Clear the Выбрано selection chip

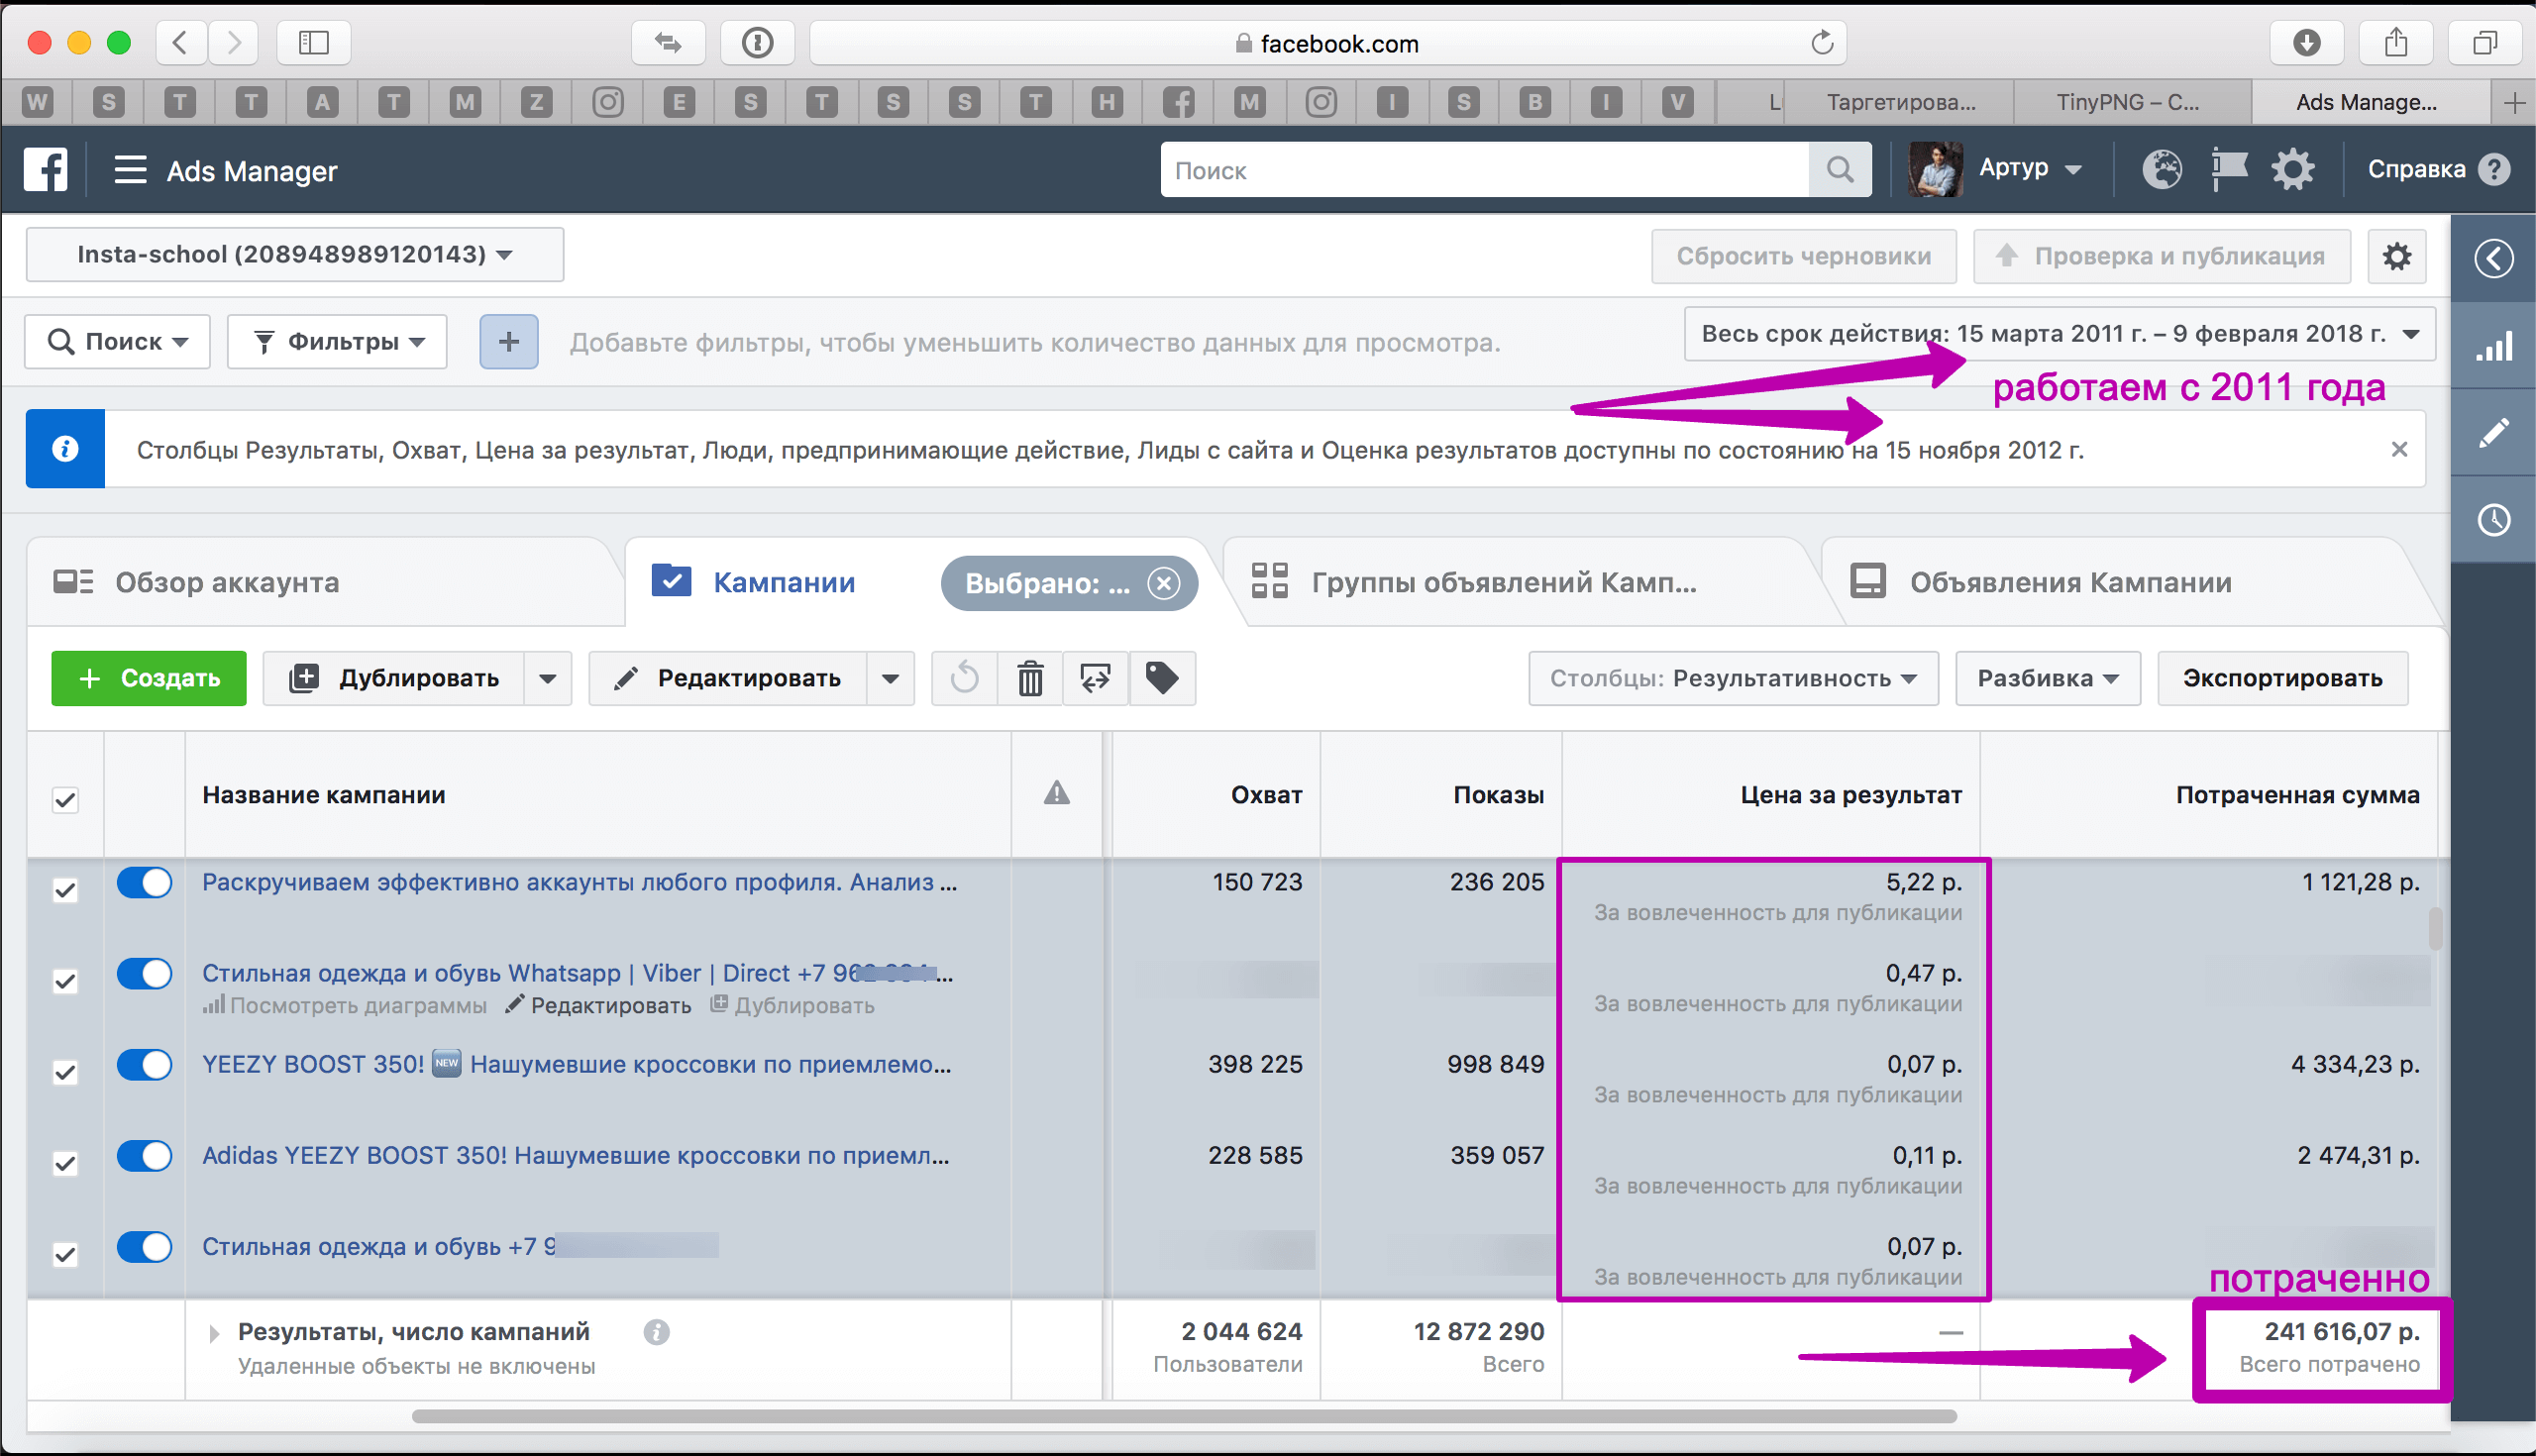1163,583
